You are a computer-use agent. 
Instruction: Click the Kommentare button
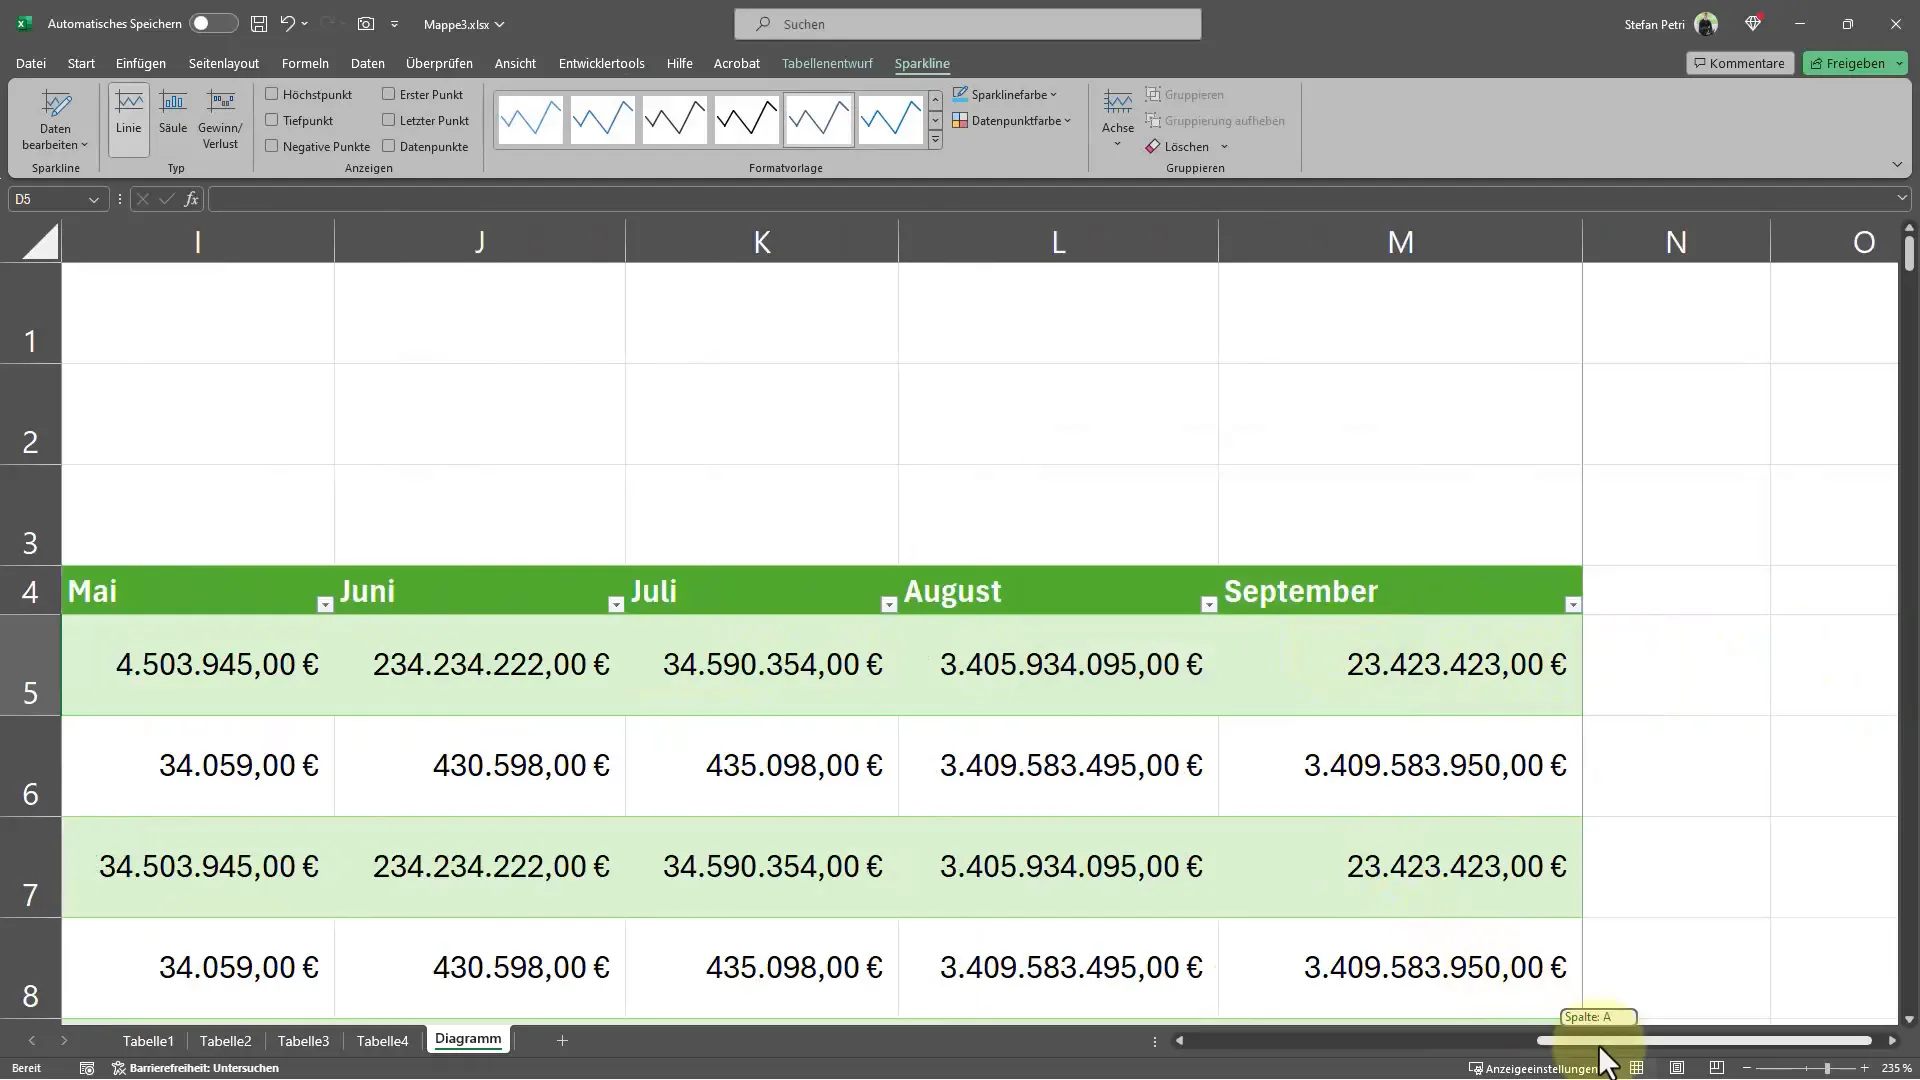point(1740,63)
